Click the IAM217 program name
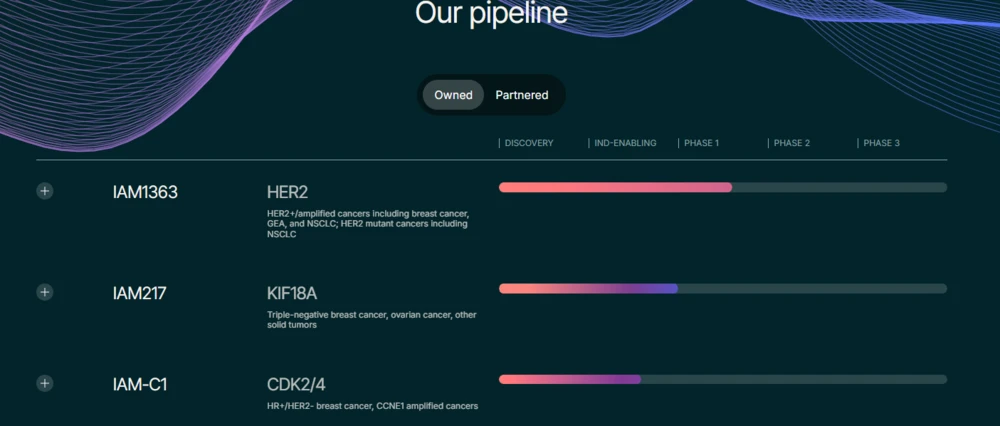The image size is (1000, 426). 140,293
